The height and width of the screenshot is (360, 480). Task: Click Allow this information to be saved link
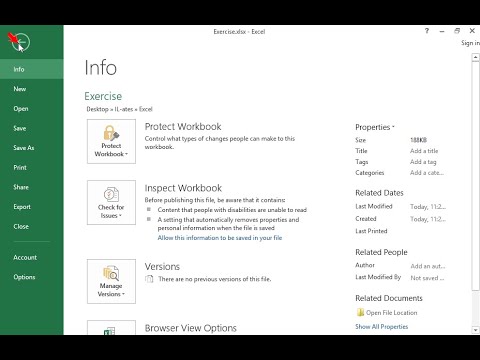click(x=220, y=238)
